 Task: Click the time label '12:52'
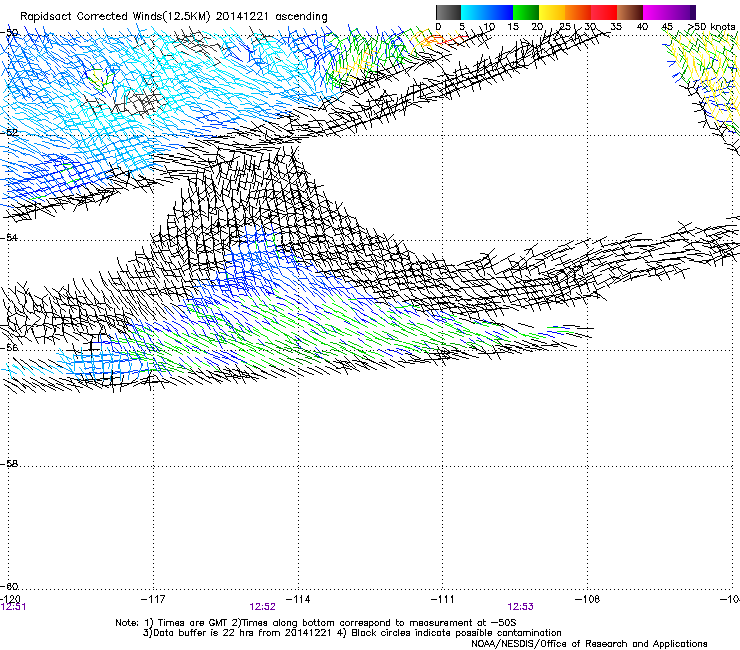click(262, 607)
